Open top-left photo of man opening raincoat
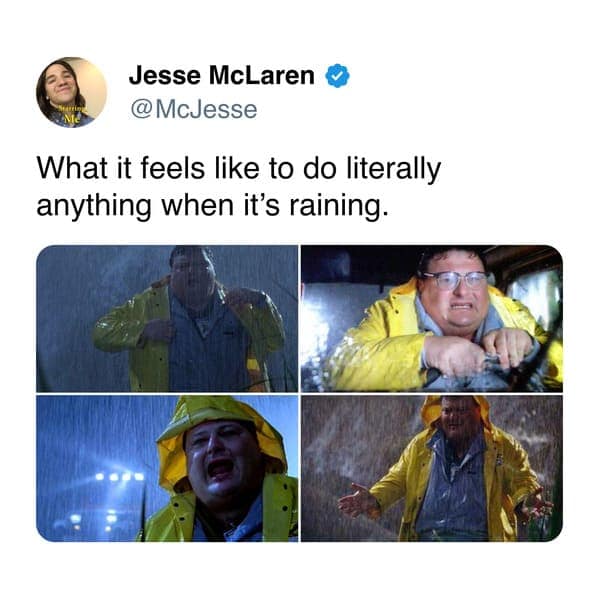This screenshot has height=599, width=599. (x=167, y=318)
